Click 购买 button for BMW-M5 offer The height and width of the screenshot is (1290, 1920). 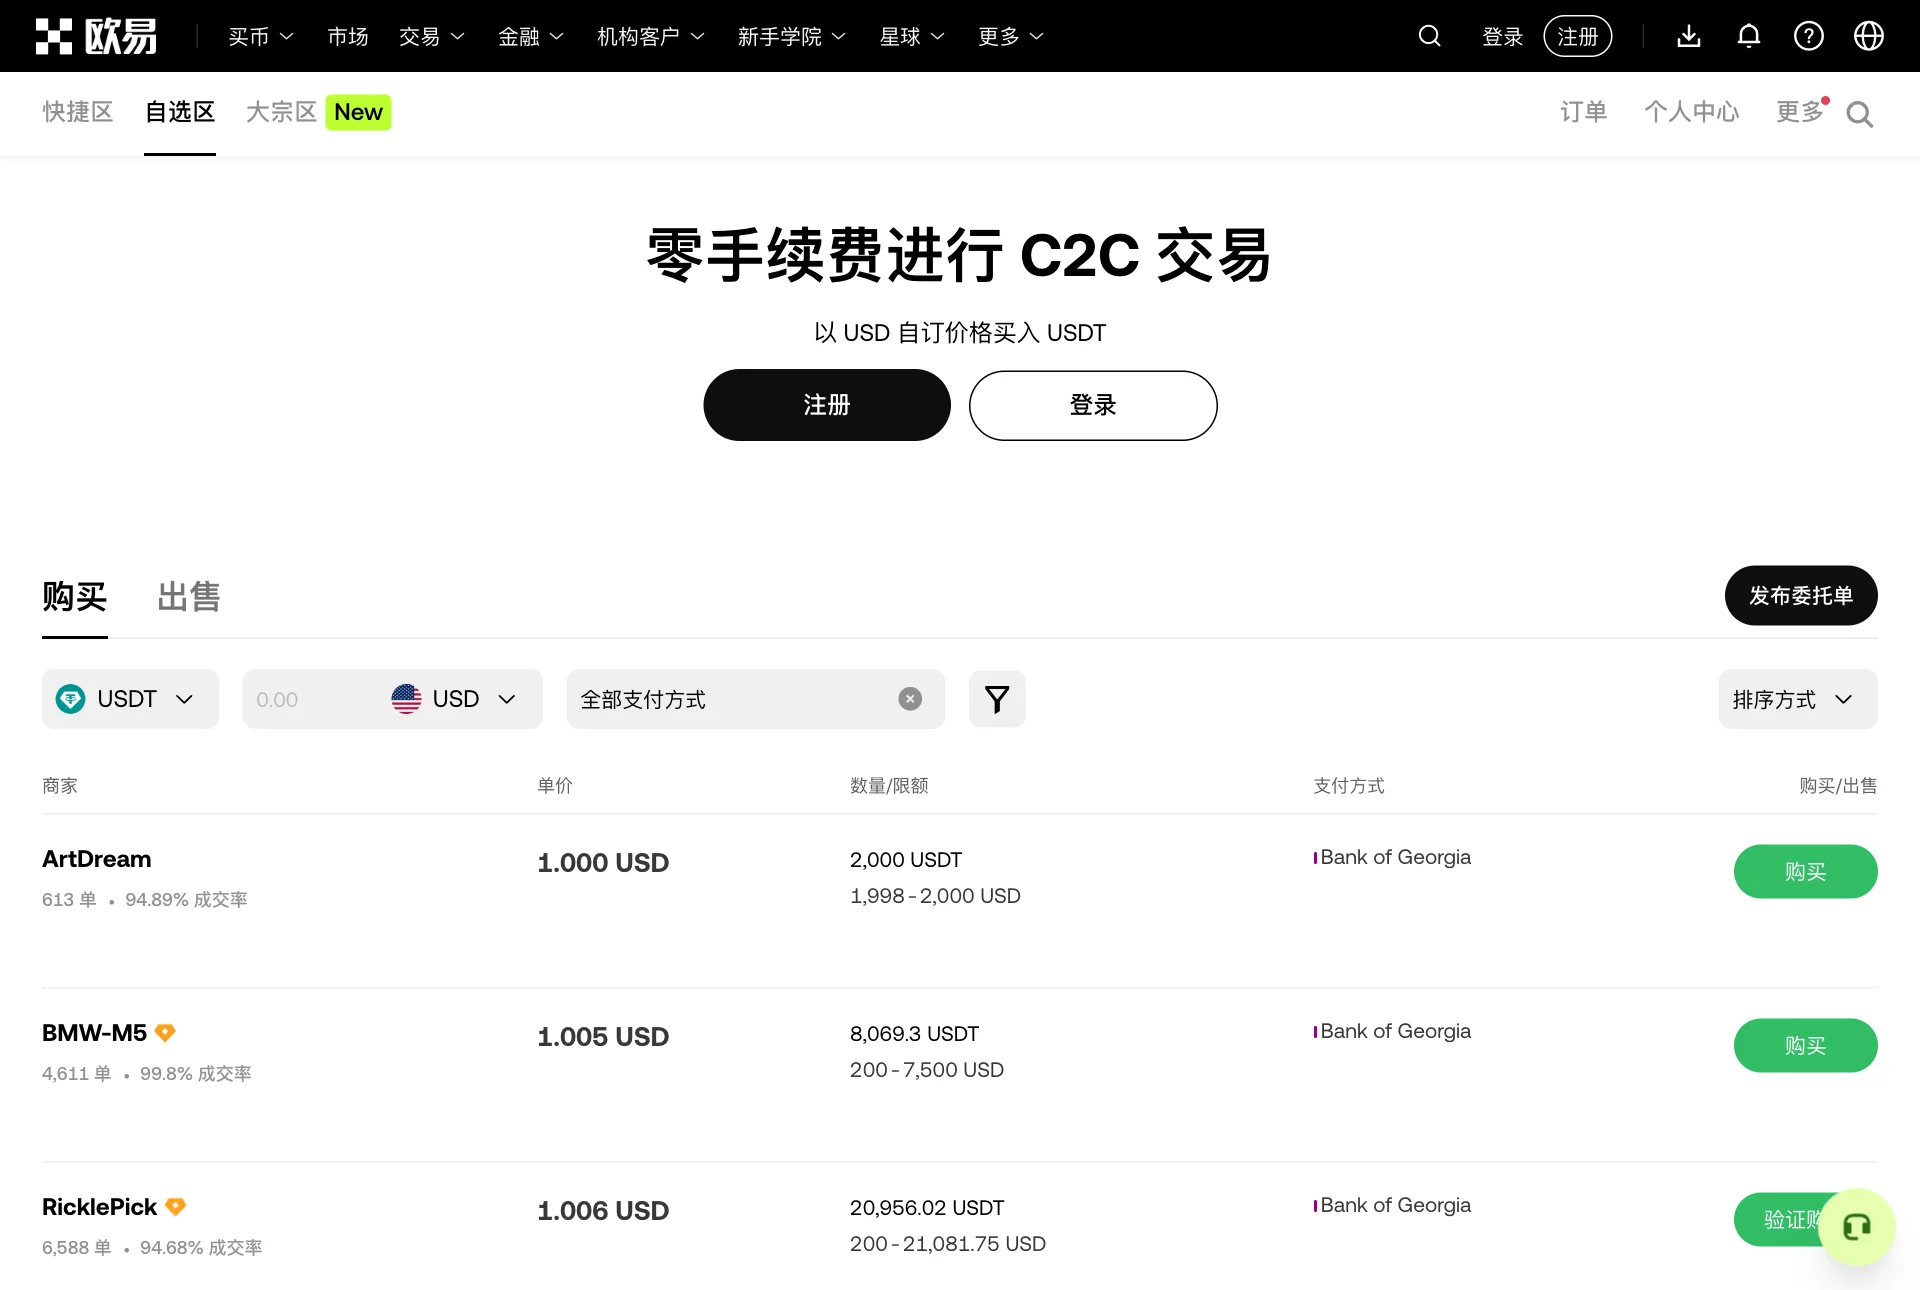1806,1046
